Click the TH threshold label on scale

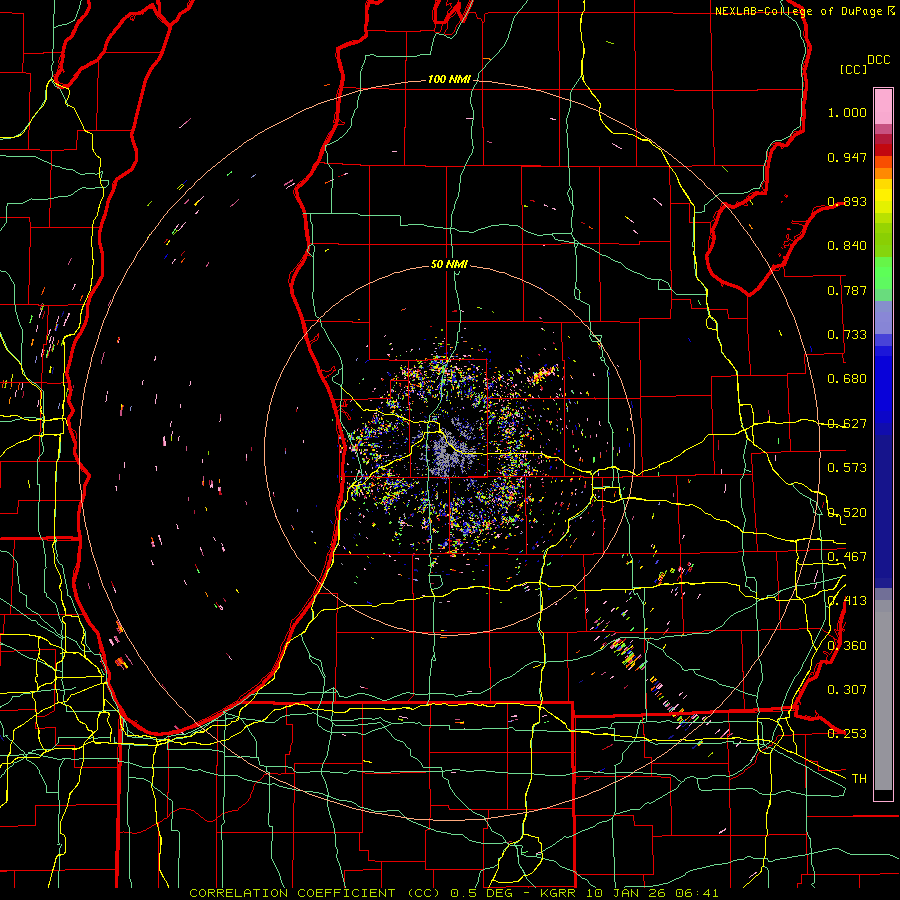point(859,779)
